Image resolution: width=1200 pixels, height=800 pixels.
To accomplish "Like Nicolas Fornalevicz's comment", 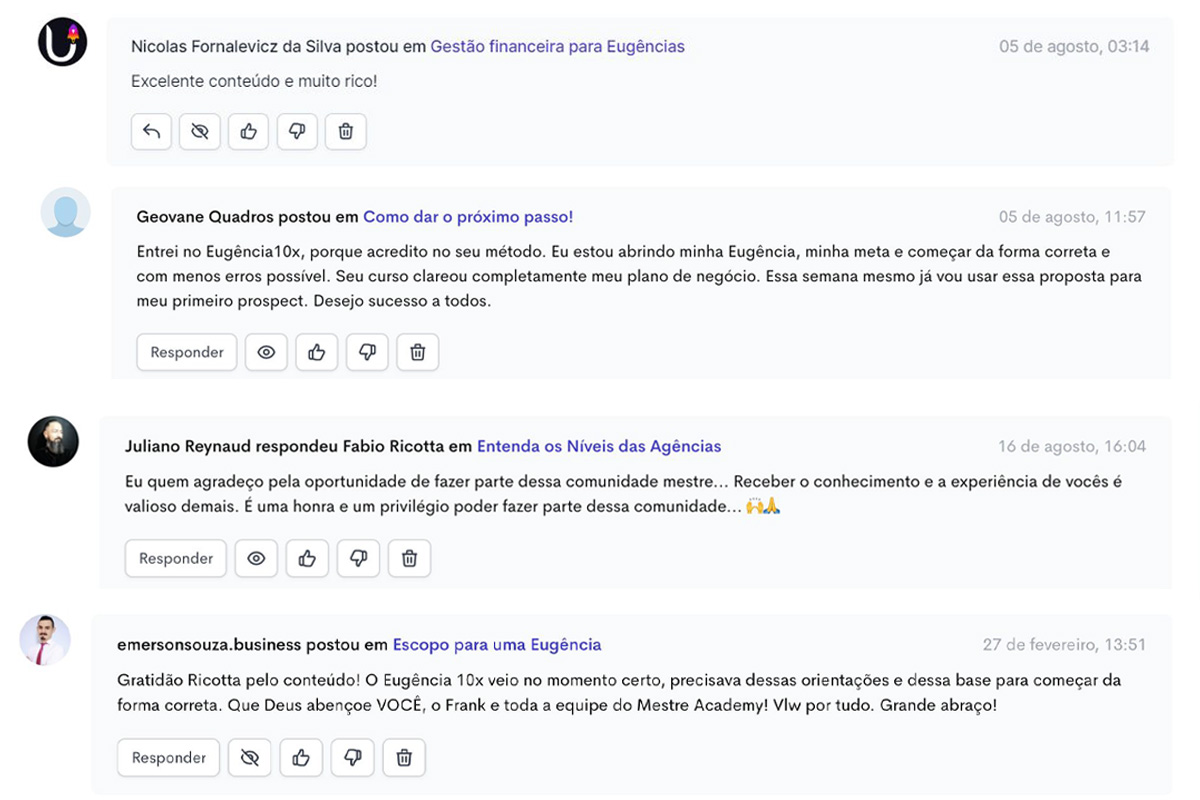I will [248, 131].
